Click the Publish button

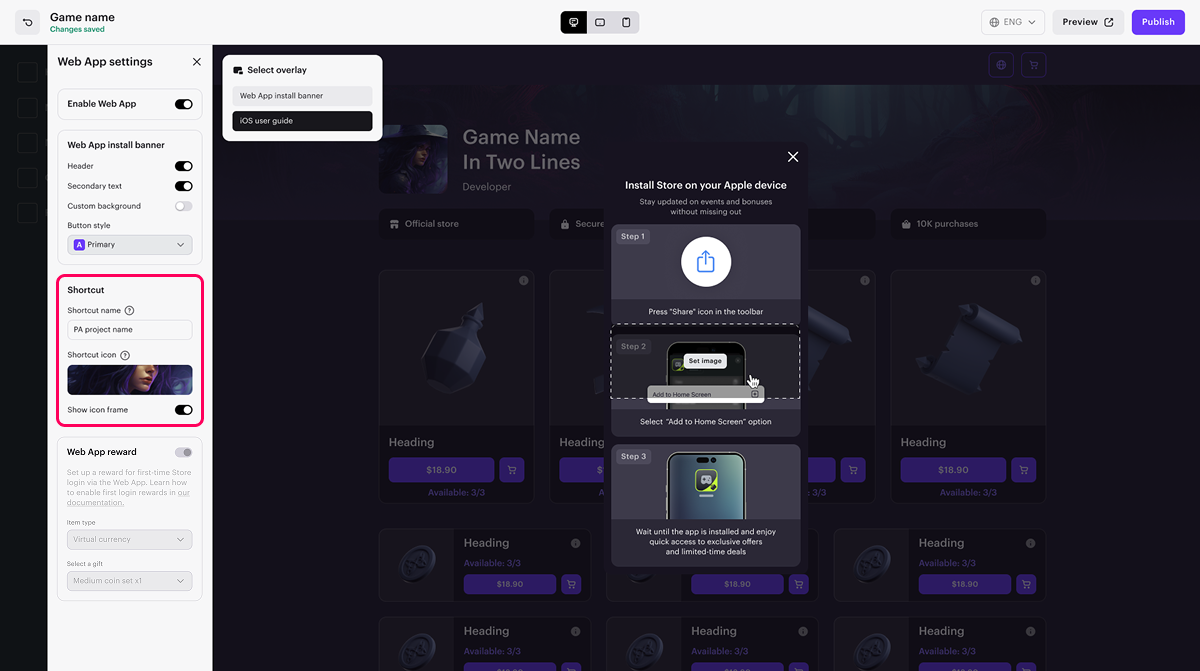pos(1157,22)
